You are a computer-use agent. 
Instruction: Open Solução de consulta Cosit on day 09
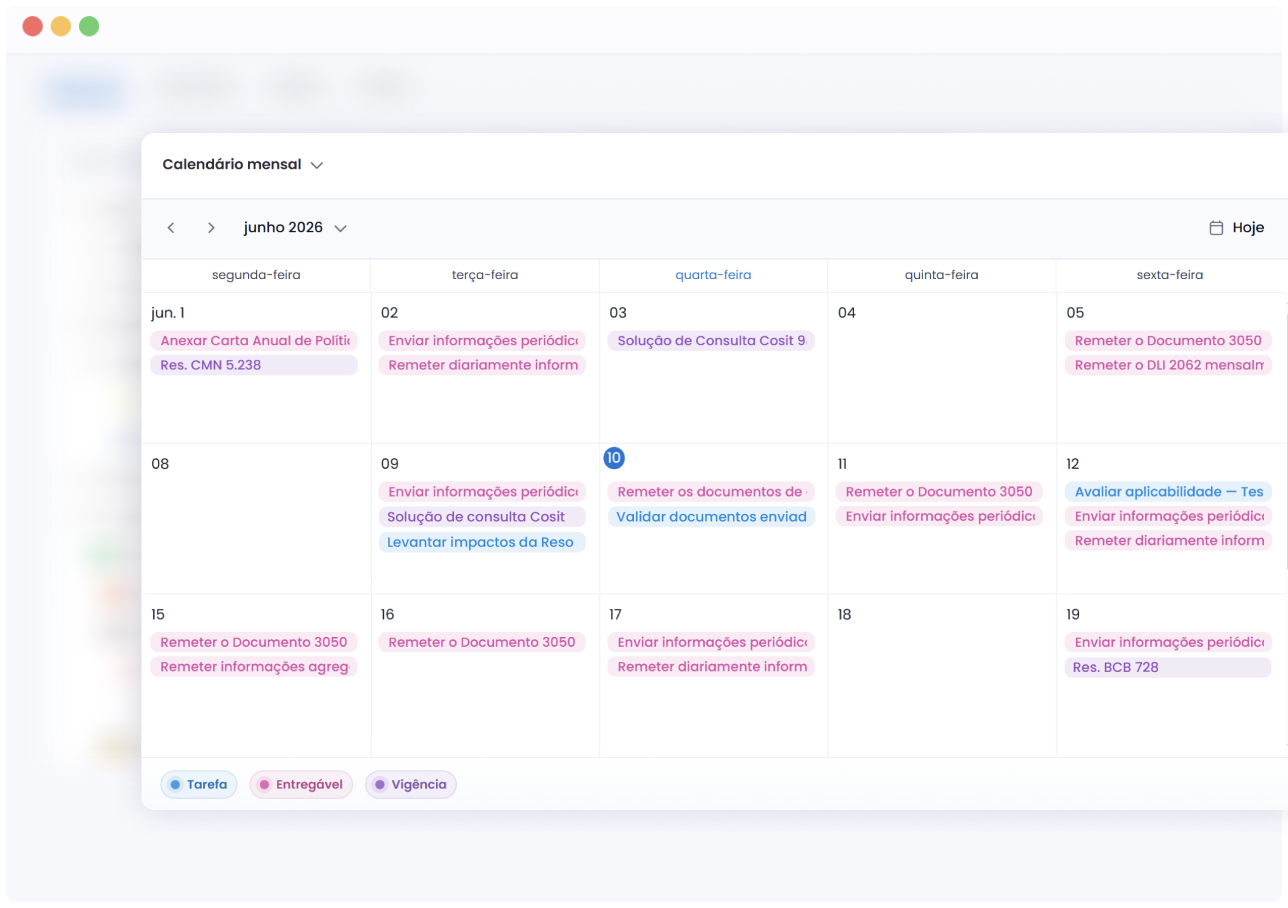(482, 517)
